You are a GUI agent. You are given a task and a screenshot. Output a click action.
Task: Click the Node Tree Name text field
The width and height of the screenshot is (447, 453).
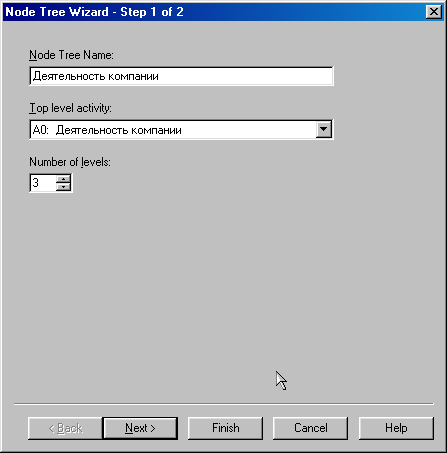[181, 76]
